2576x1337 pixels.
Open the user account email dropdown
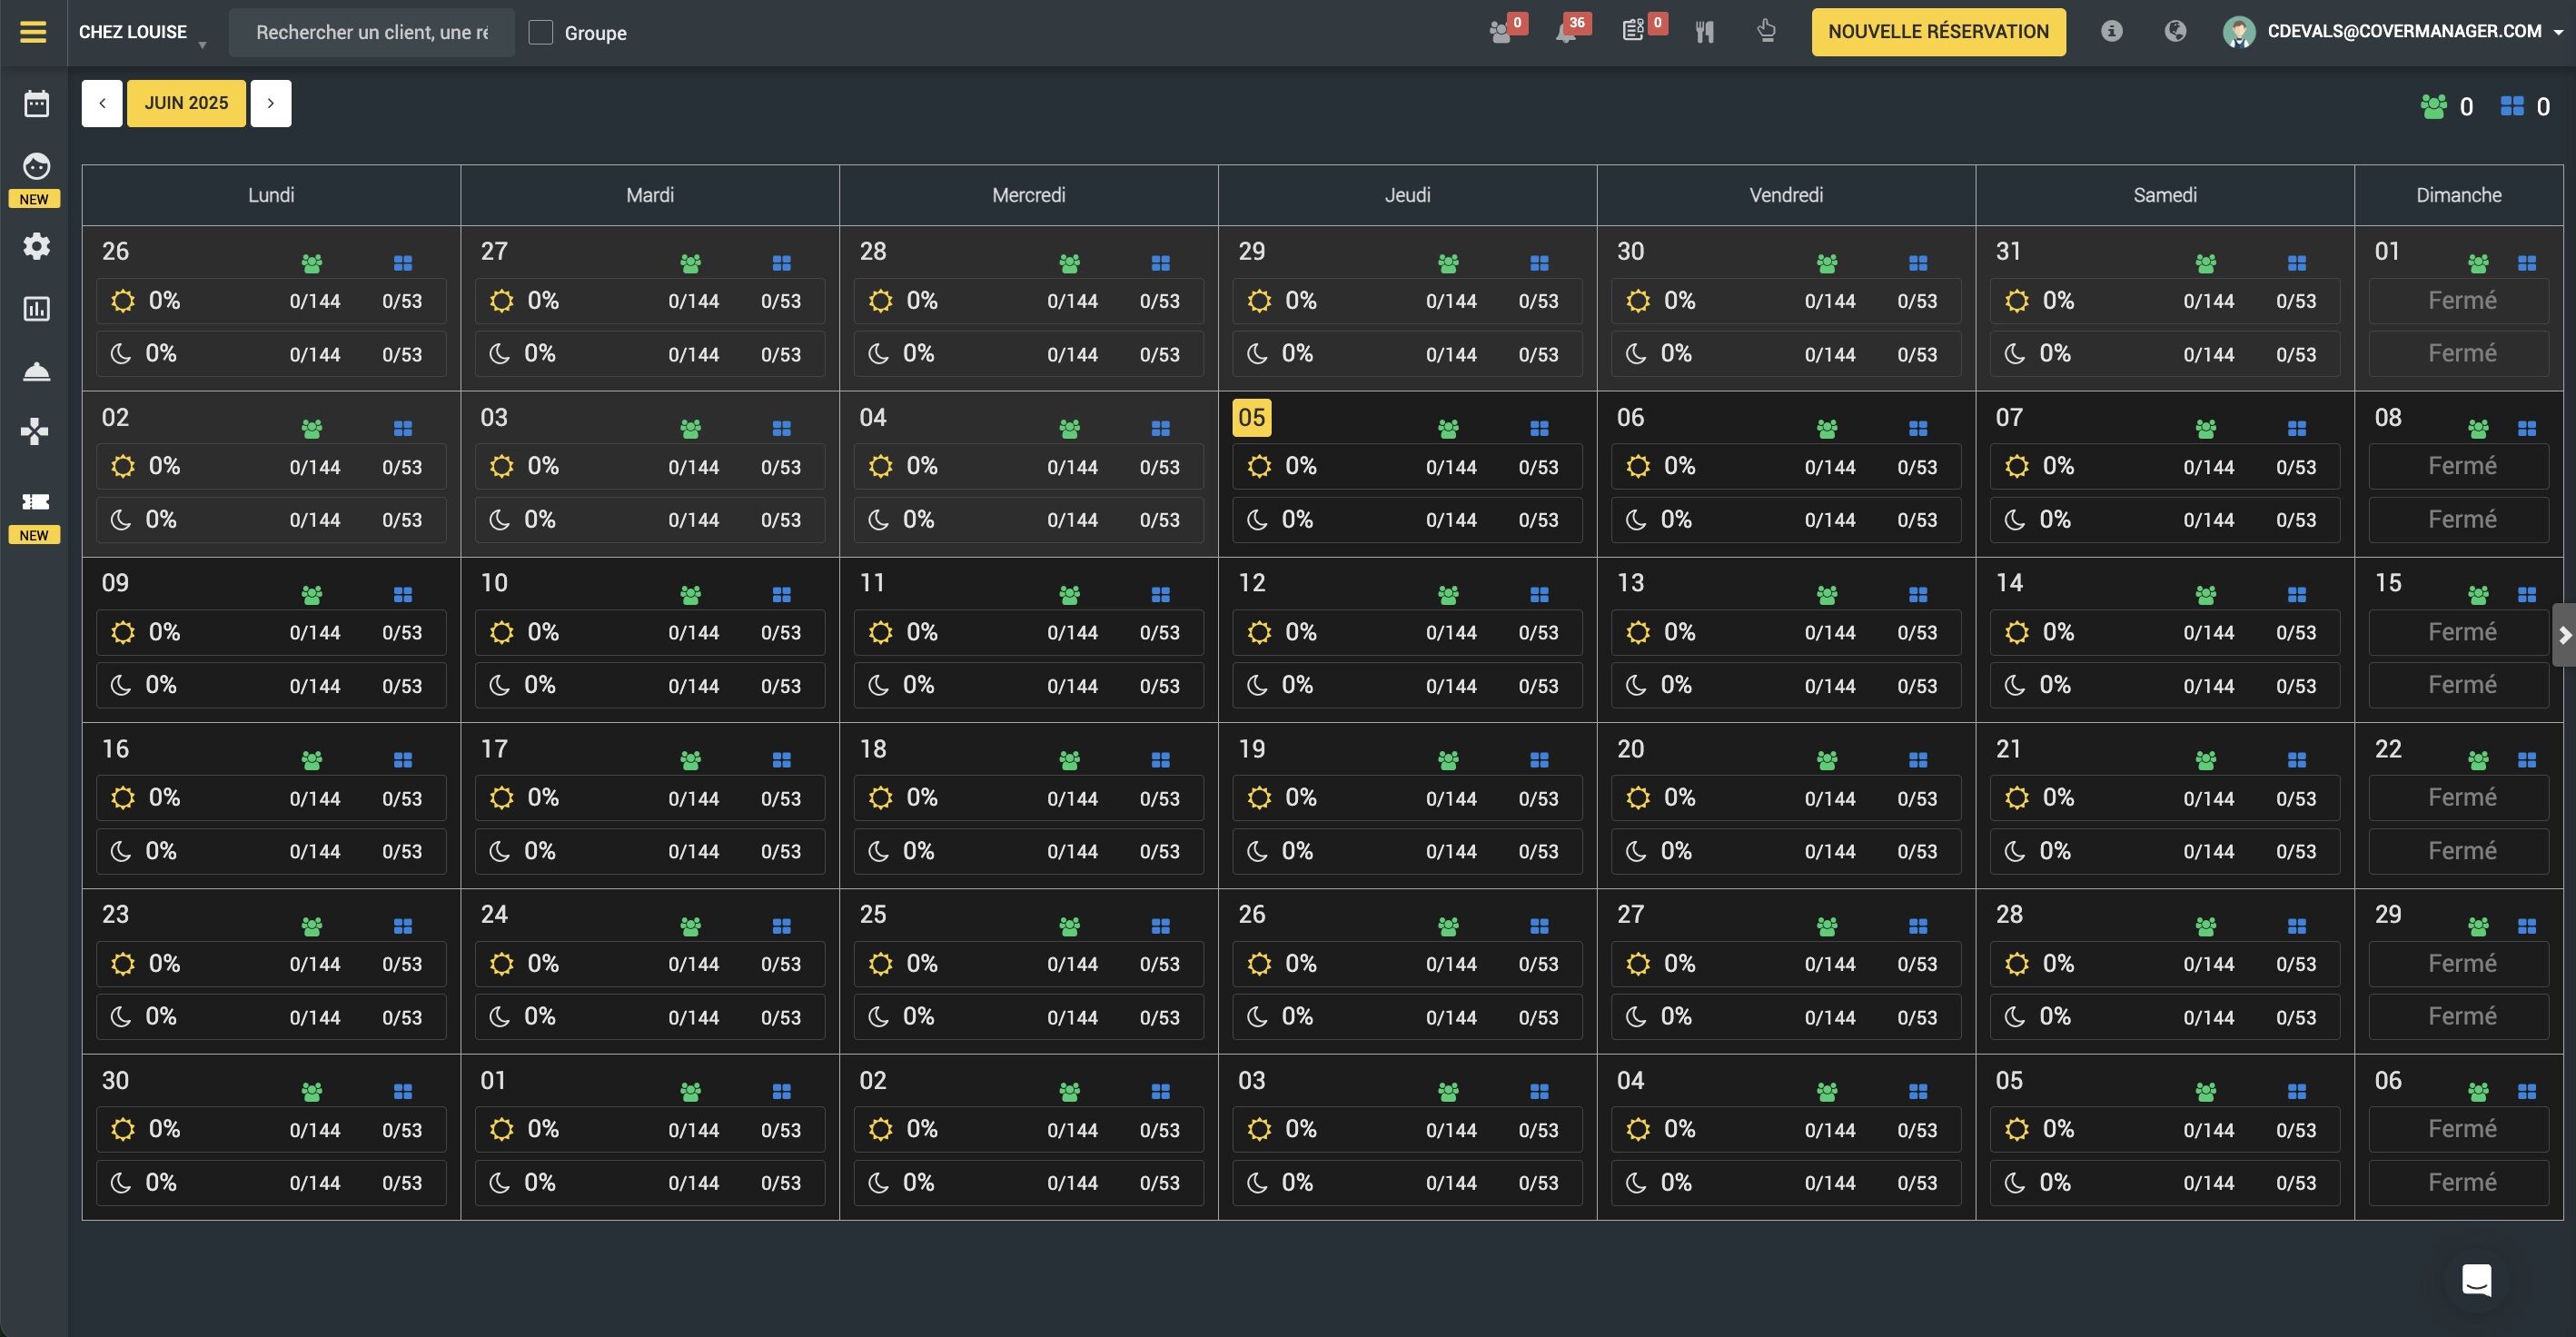2404,32
